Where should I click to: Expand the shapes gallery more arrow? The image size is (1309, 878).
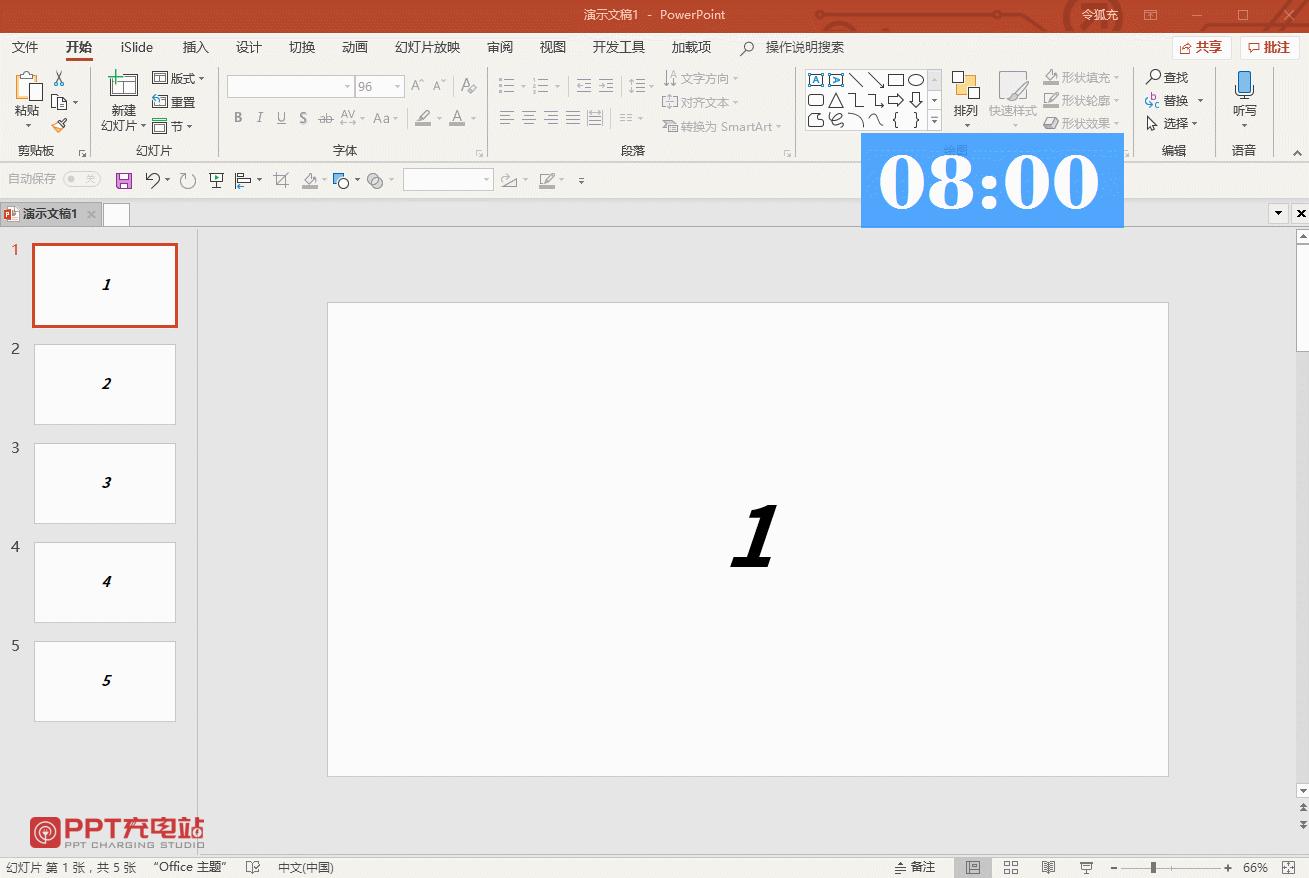coord(935,120)
